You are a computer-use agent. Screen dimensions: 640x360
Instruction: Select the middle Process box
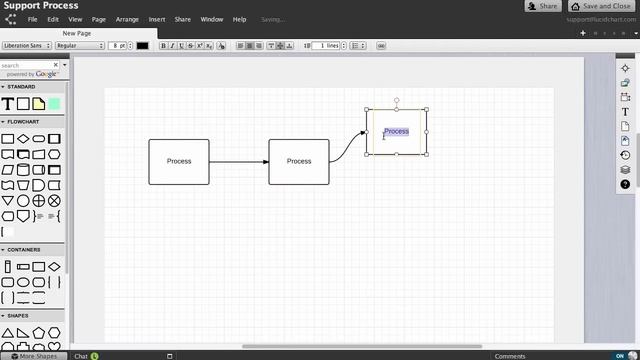pyautogui.click(x=299, y=162)
